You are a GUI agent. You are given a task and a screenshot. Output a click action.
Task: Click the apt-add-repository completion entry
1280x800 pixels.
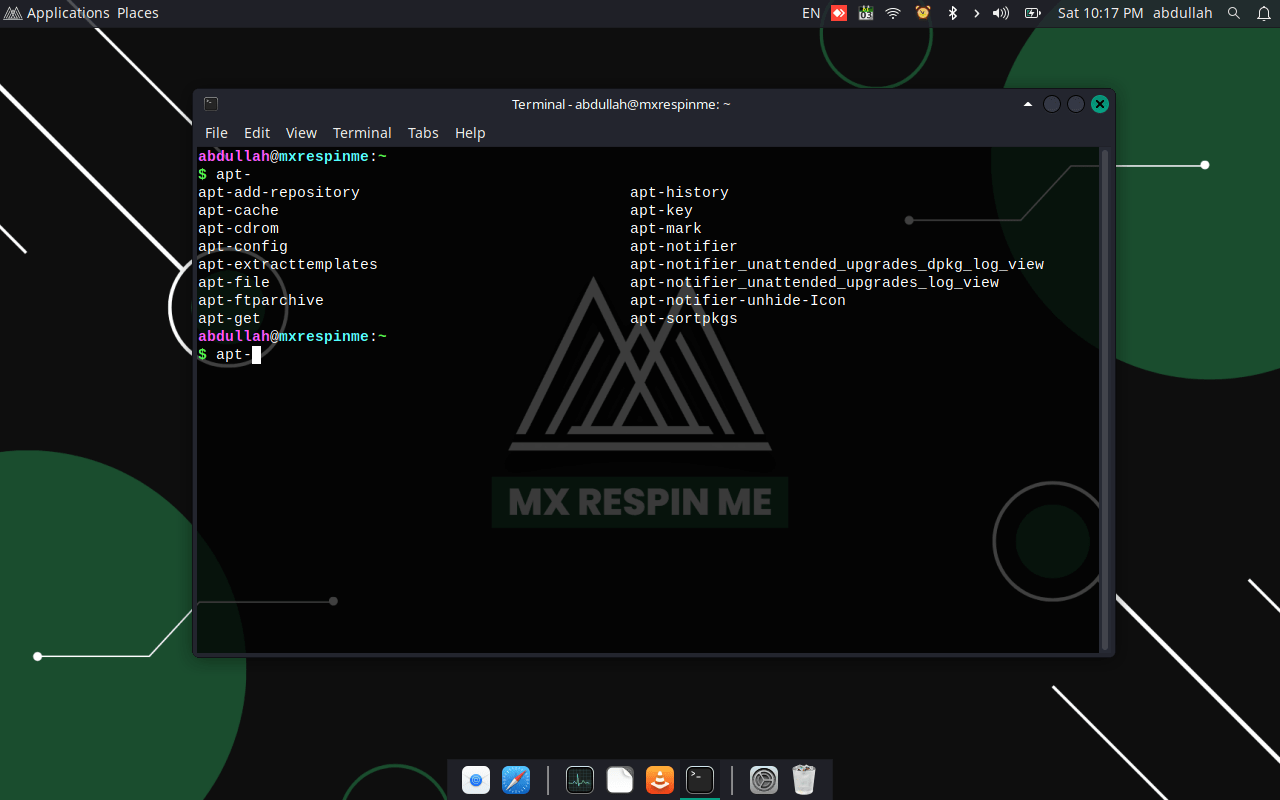pos(279,193)
